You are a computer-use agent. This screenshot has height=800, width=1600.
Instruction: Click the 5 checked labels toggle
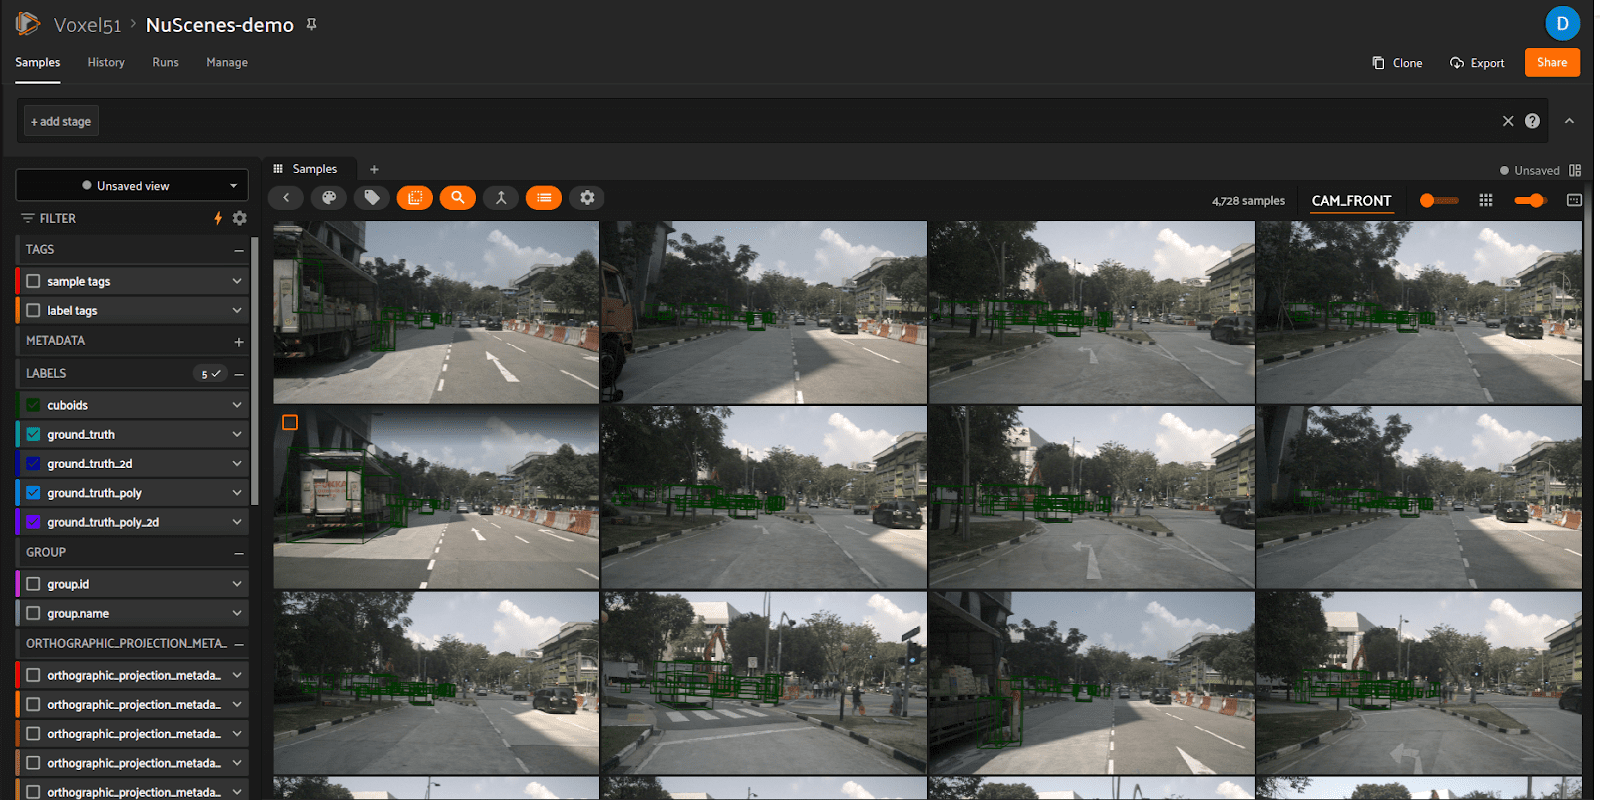pyautogui.click(x=210, y=374)
